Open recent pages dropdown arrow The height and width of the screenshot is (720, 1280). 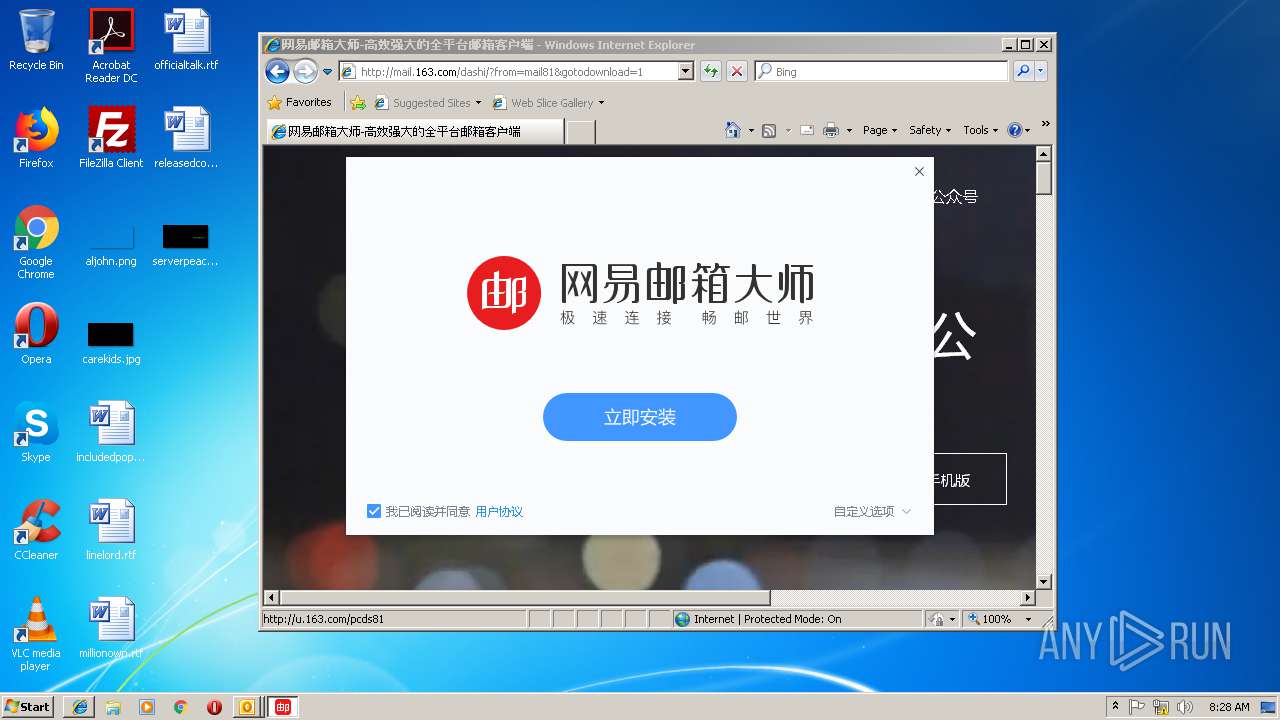pyautogui.click(x=327, y=72)
